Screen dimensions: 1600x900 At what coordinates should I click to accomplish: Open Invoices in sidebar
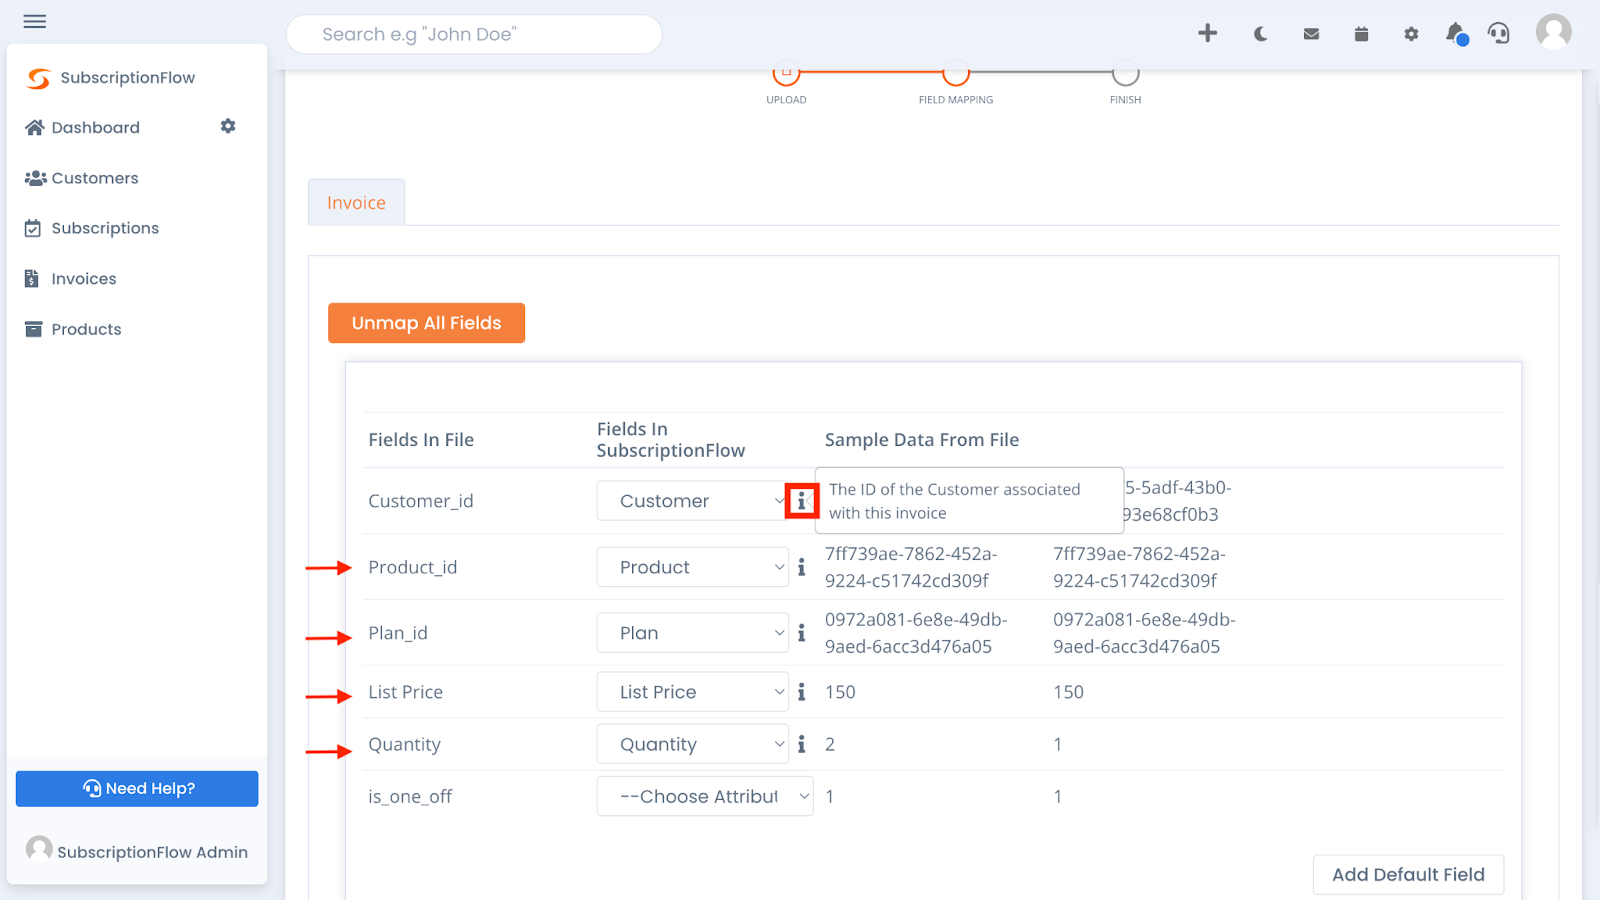click(x=70, y=279)
